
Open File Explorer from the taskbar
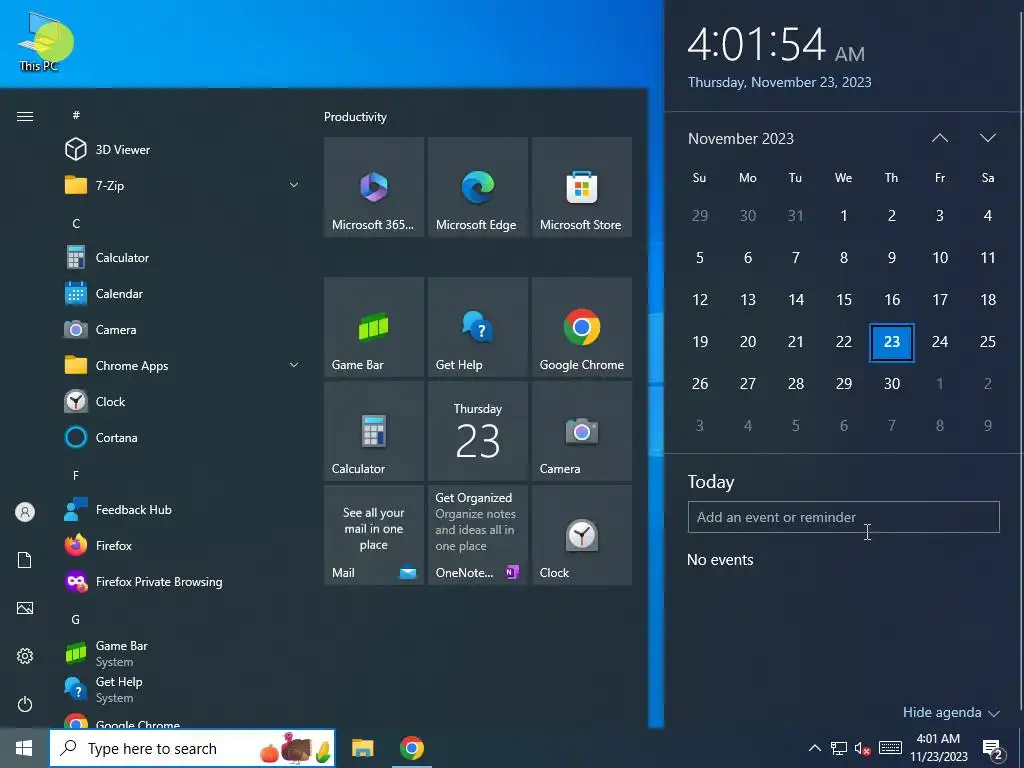[362, 748]
